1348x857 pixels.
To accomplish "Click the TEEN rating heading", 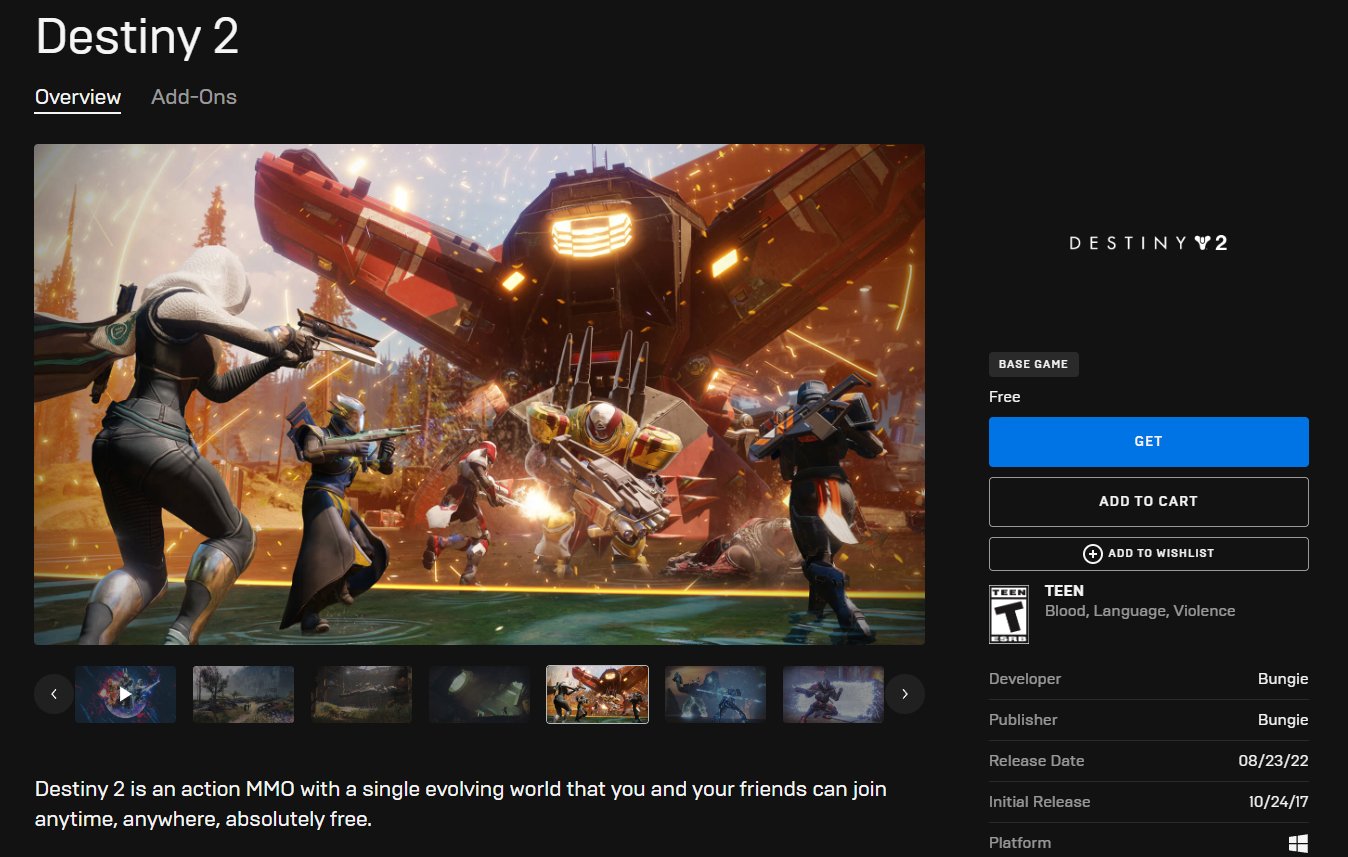I will [1064, 591].
